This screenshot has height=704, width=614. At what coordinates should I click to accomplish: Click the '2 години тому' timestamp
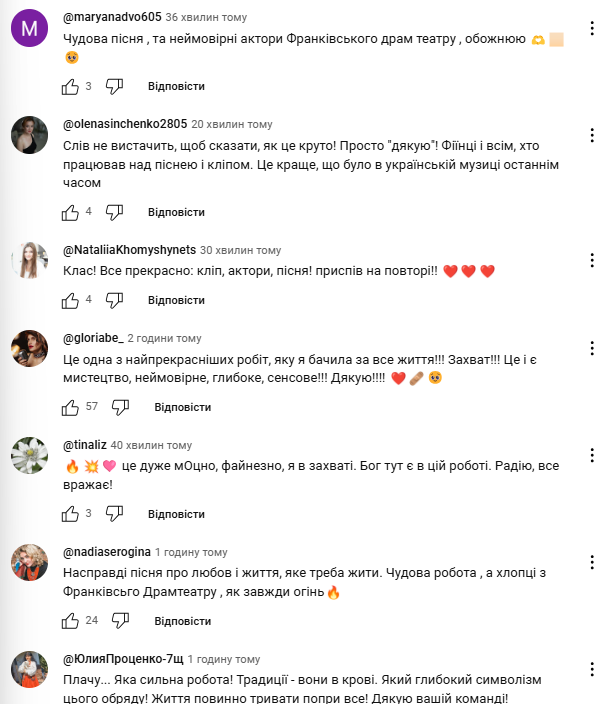(164, 338)
